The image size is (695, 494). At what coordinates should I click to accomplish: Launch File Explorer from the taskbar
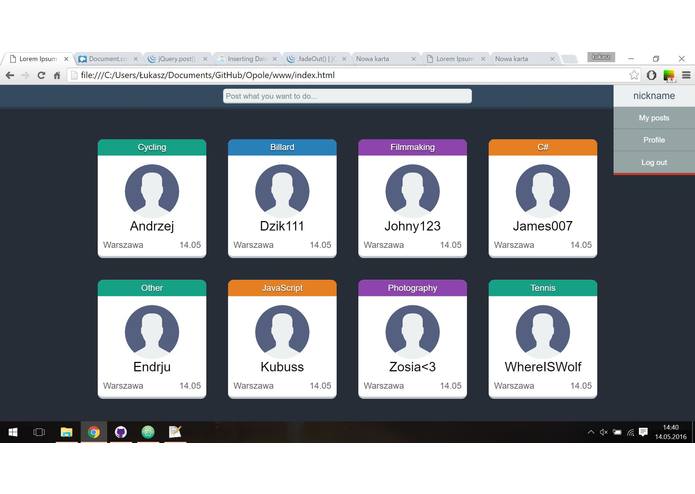(66, 432)
